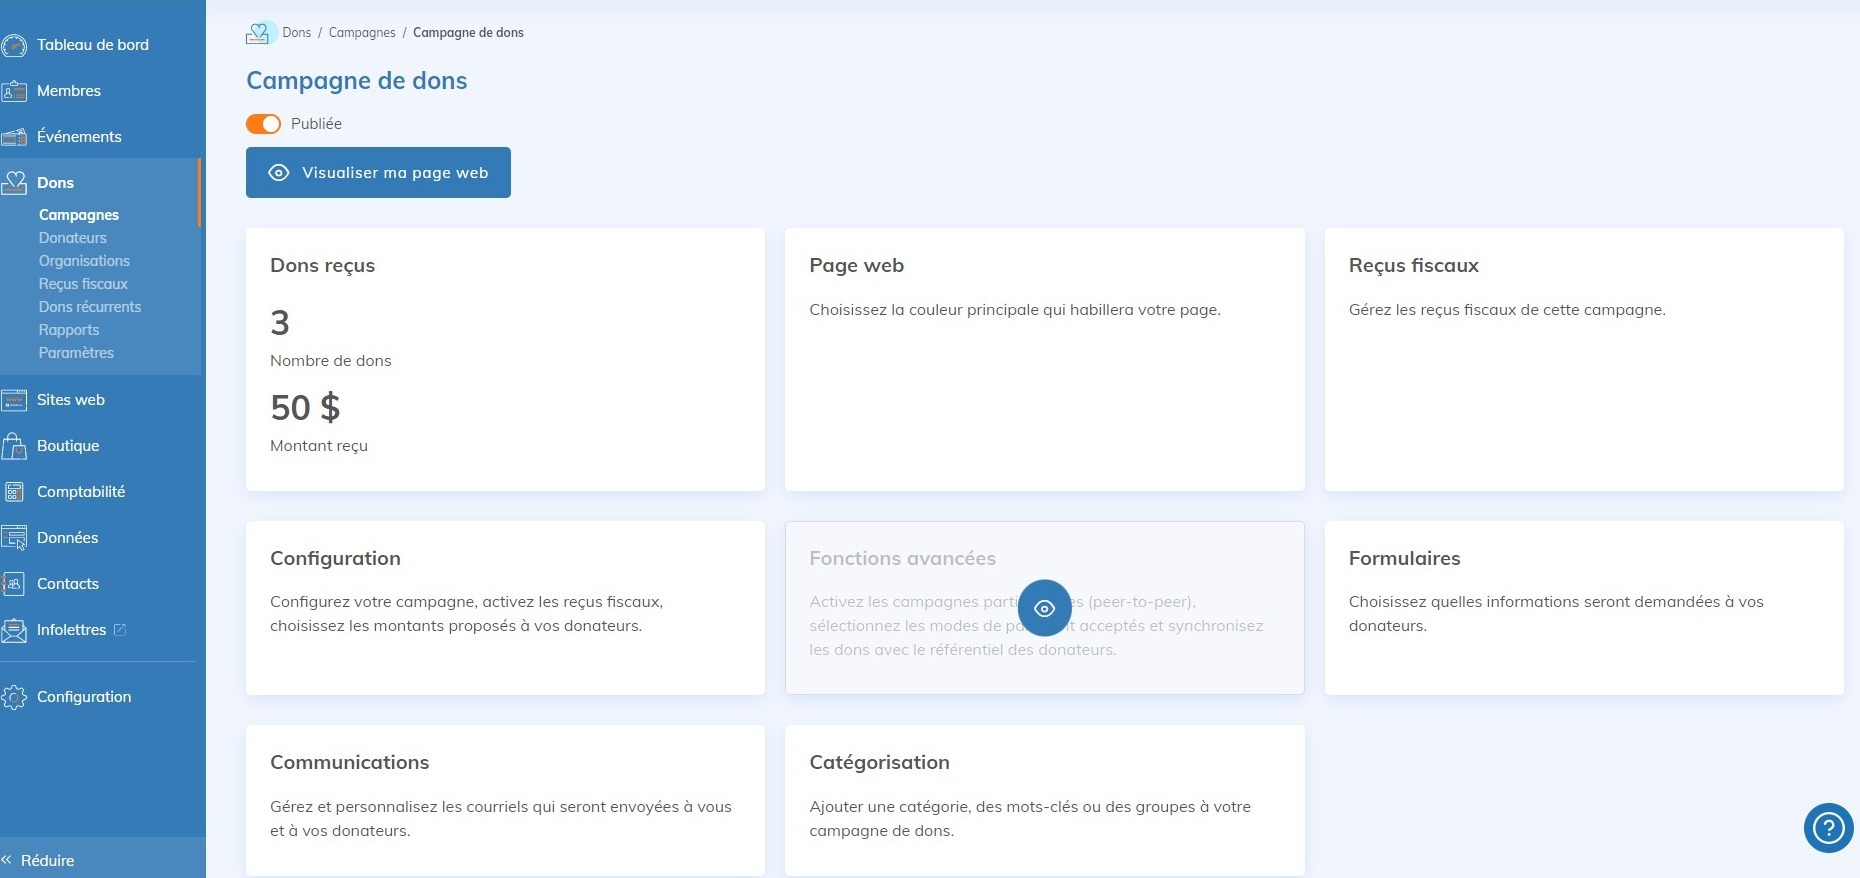Open Contacts menu label
This screenshot has height=878, width=1860.
click(x=68, y=584)
